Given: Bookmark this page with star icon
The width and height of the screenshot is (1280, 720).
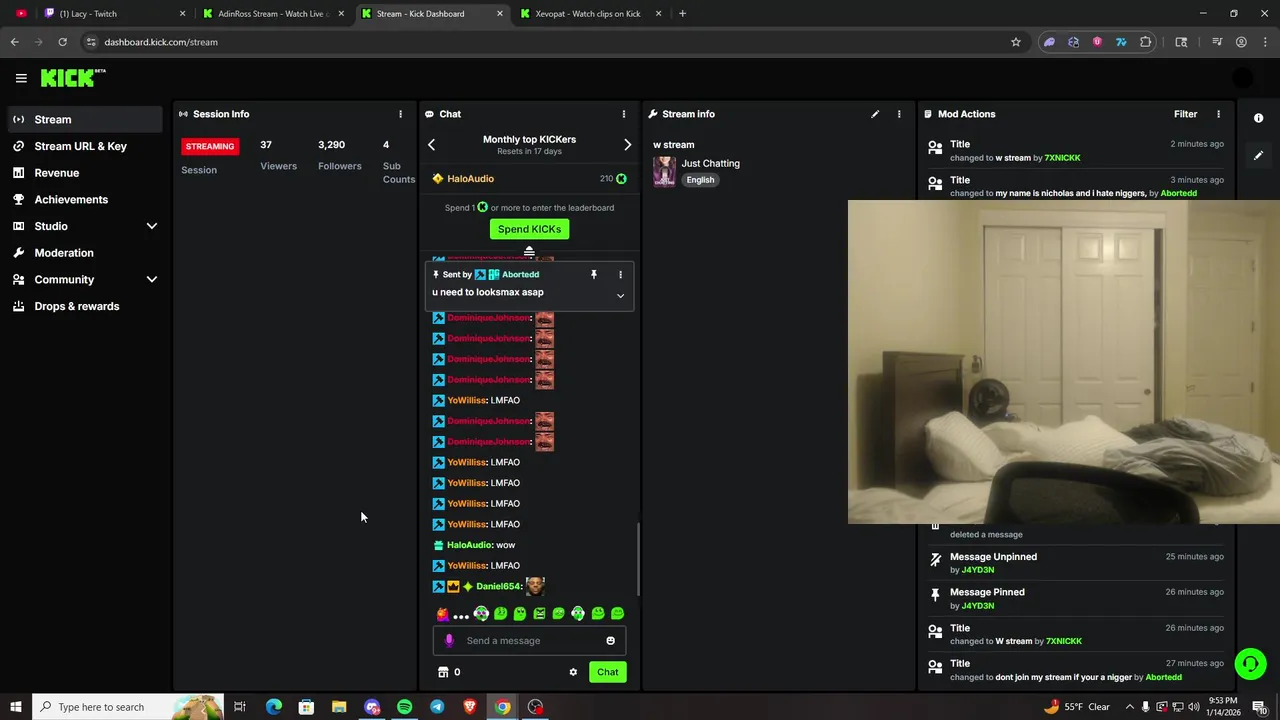Looking at the screenshot, I should (1016, 42).
